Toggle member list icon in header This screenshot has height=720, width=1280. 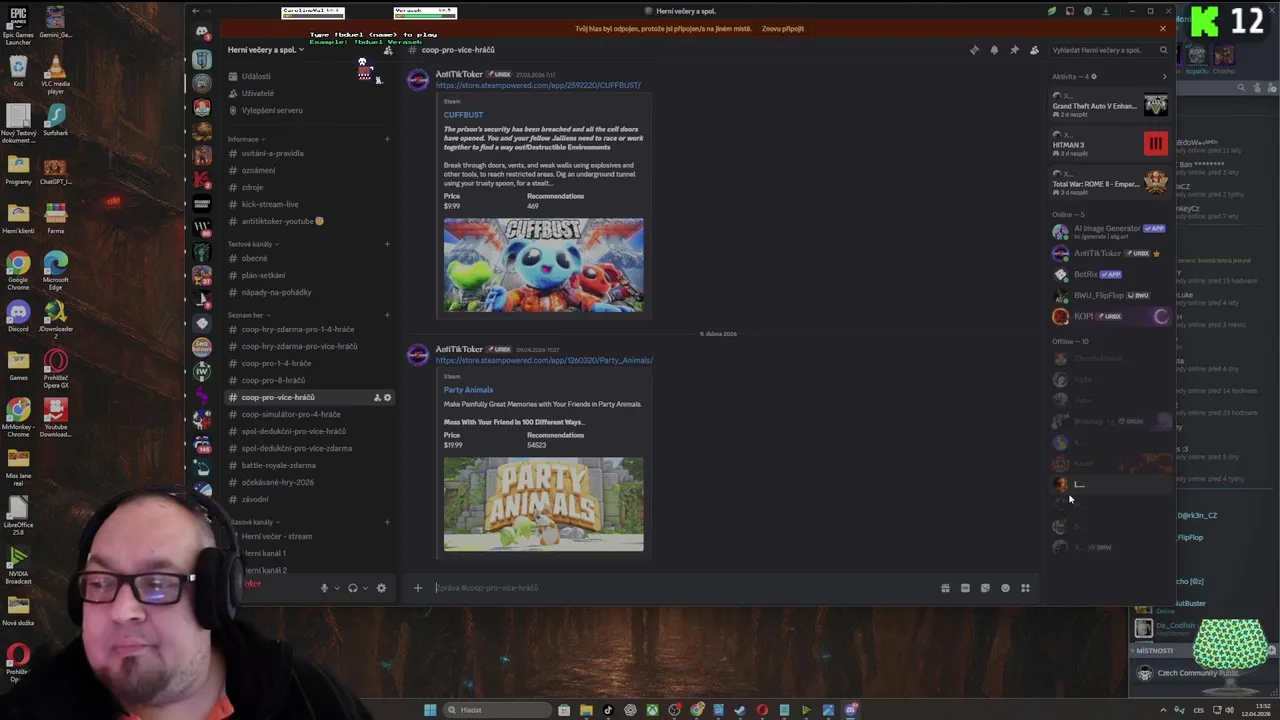coord(1034,50)
